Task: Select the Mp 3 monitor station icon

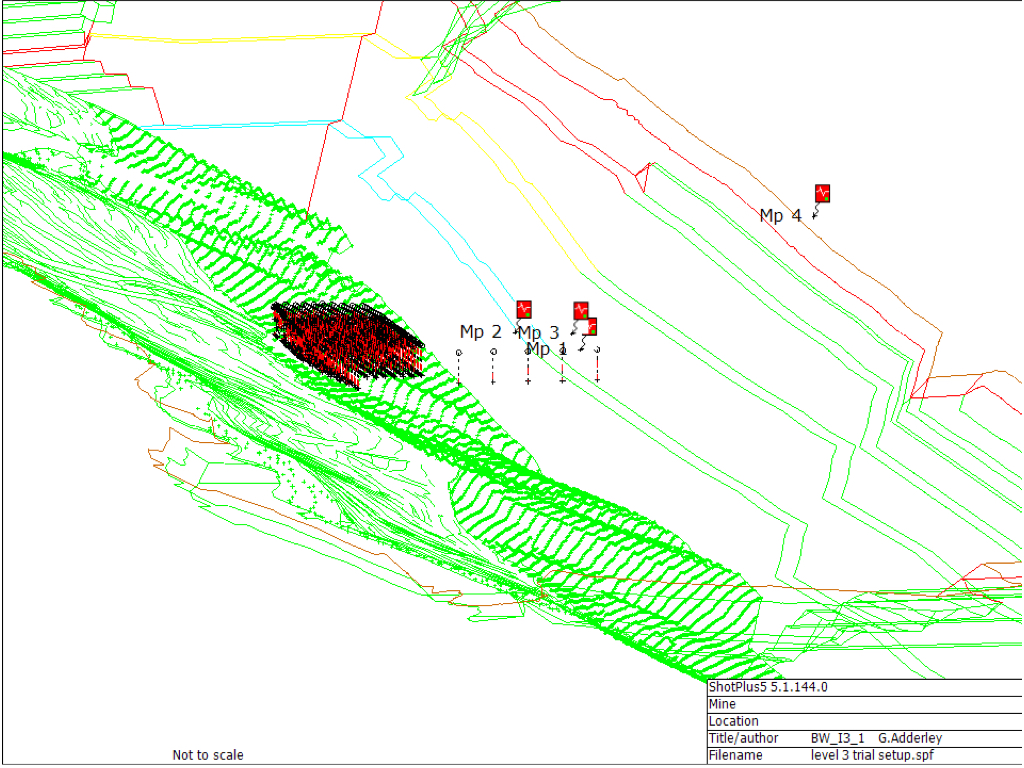Action: pyautogui.click(x=581, y=310)
